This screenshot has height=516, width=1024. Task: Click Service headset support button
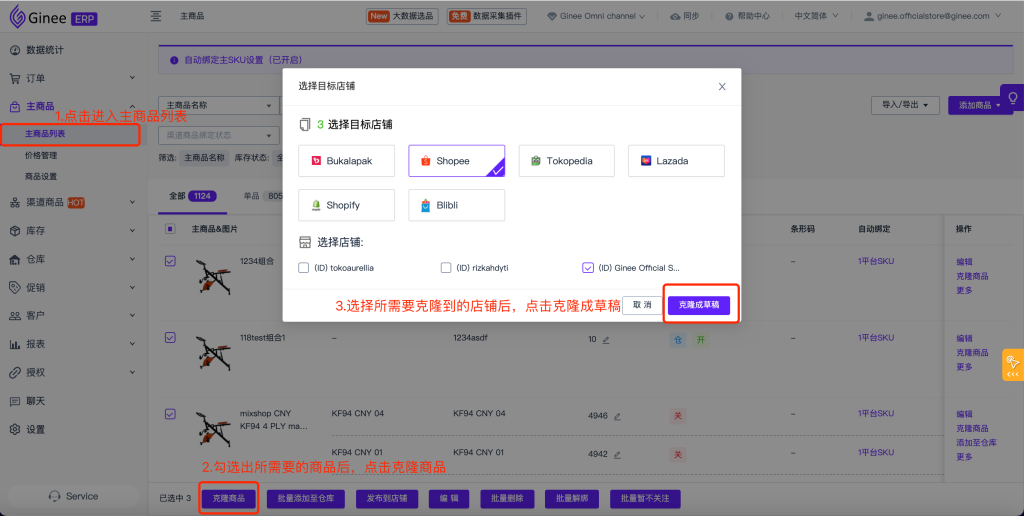pyautogui.click(x=73, y=496)
